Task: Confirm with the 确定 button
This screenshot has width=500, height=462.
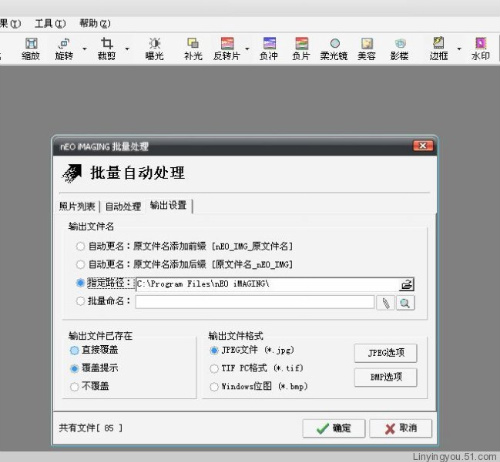Action: 334,428
